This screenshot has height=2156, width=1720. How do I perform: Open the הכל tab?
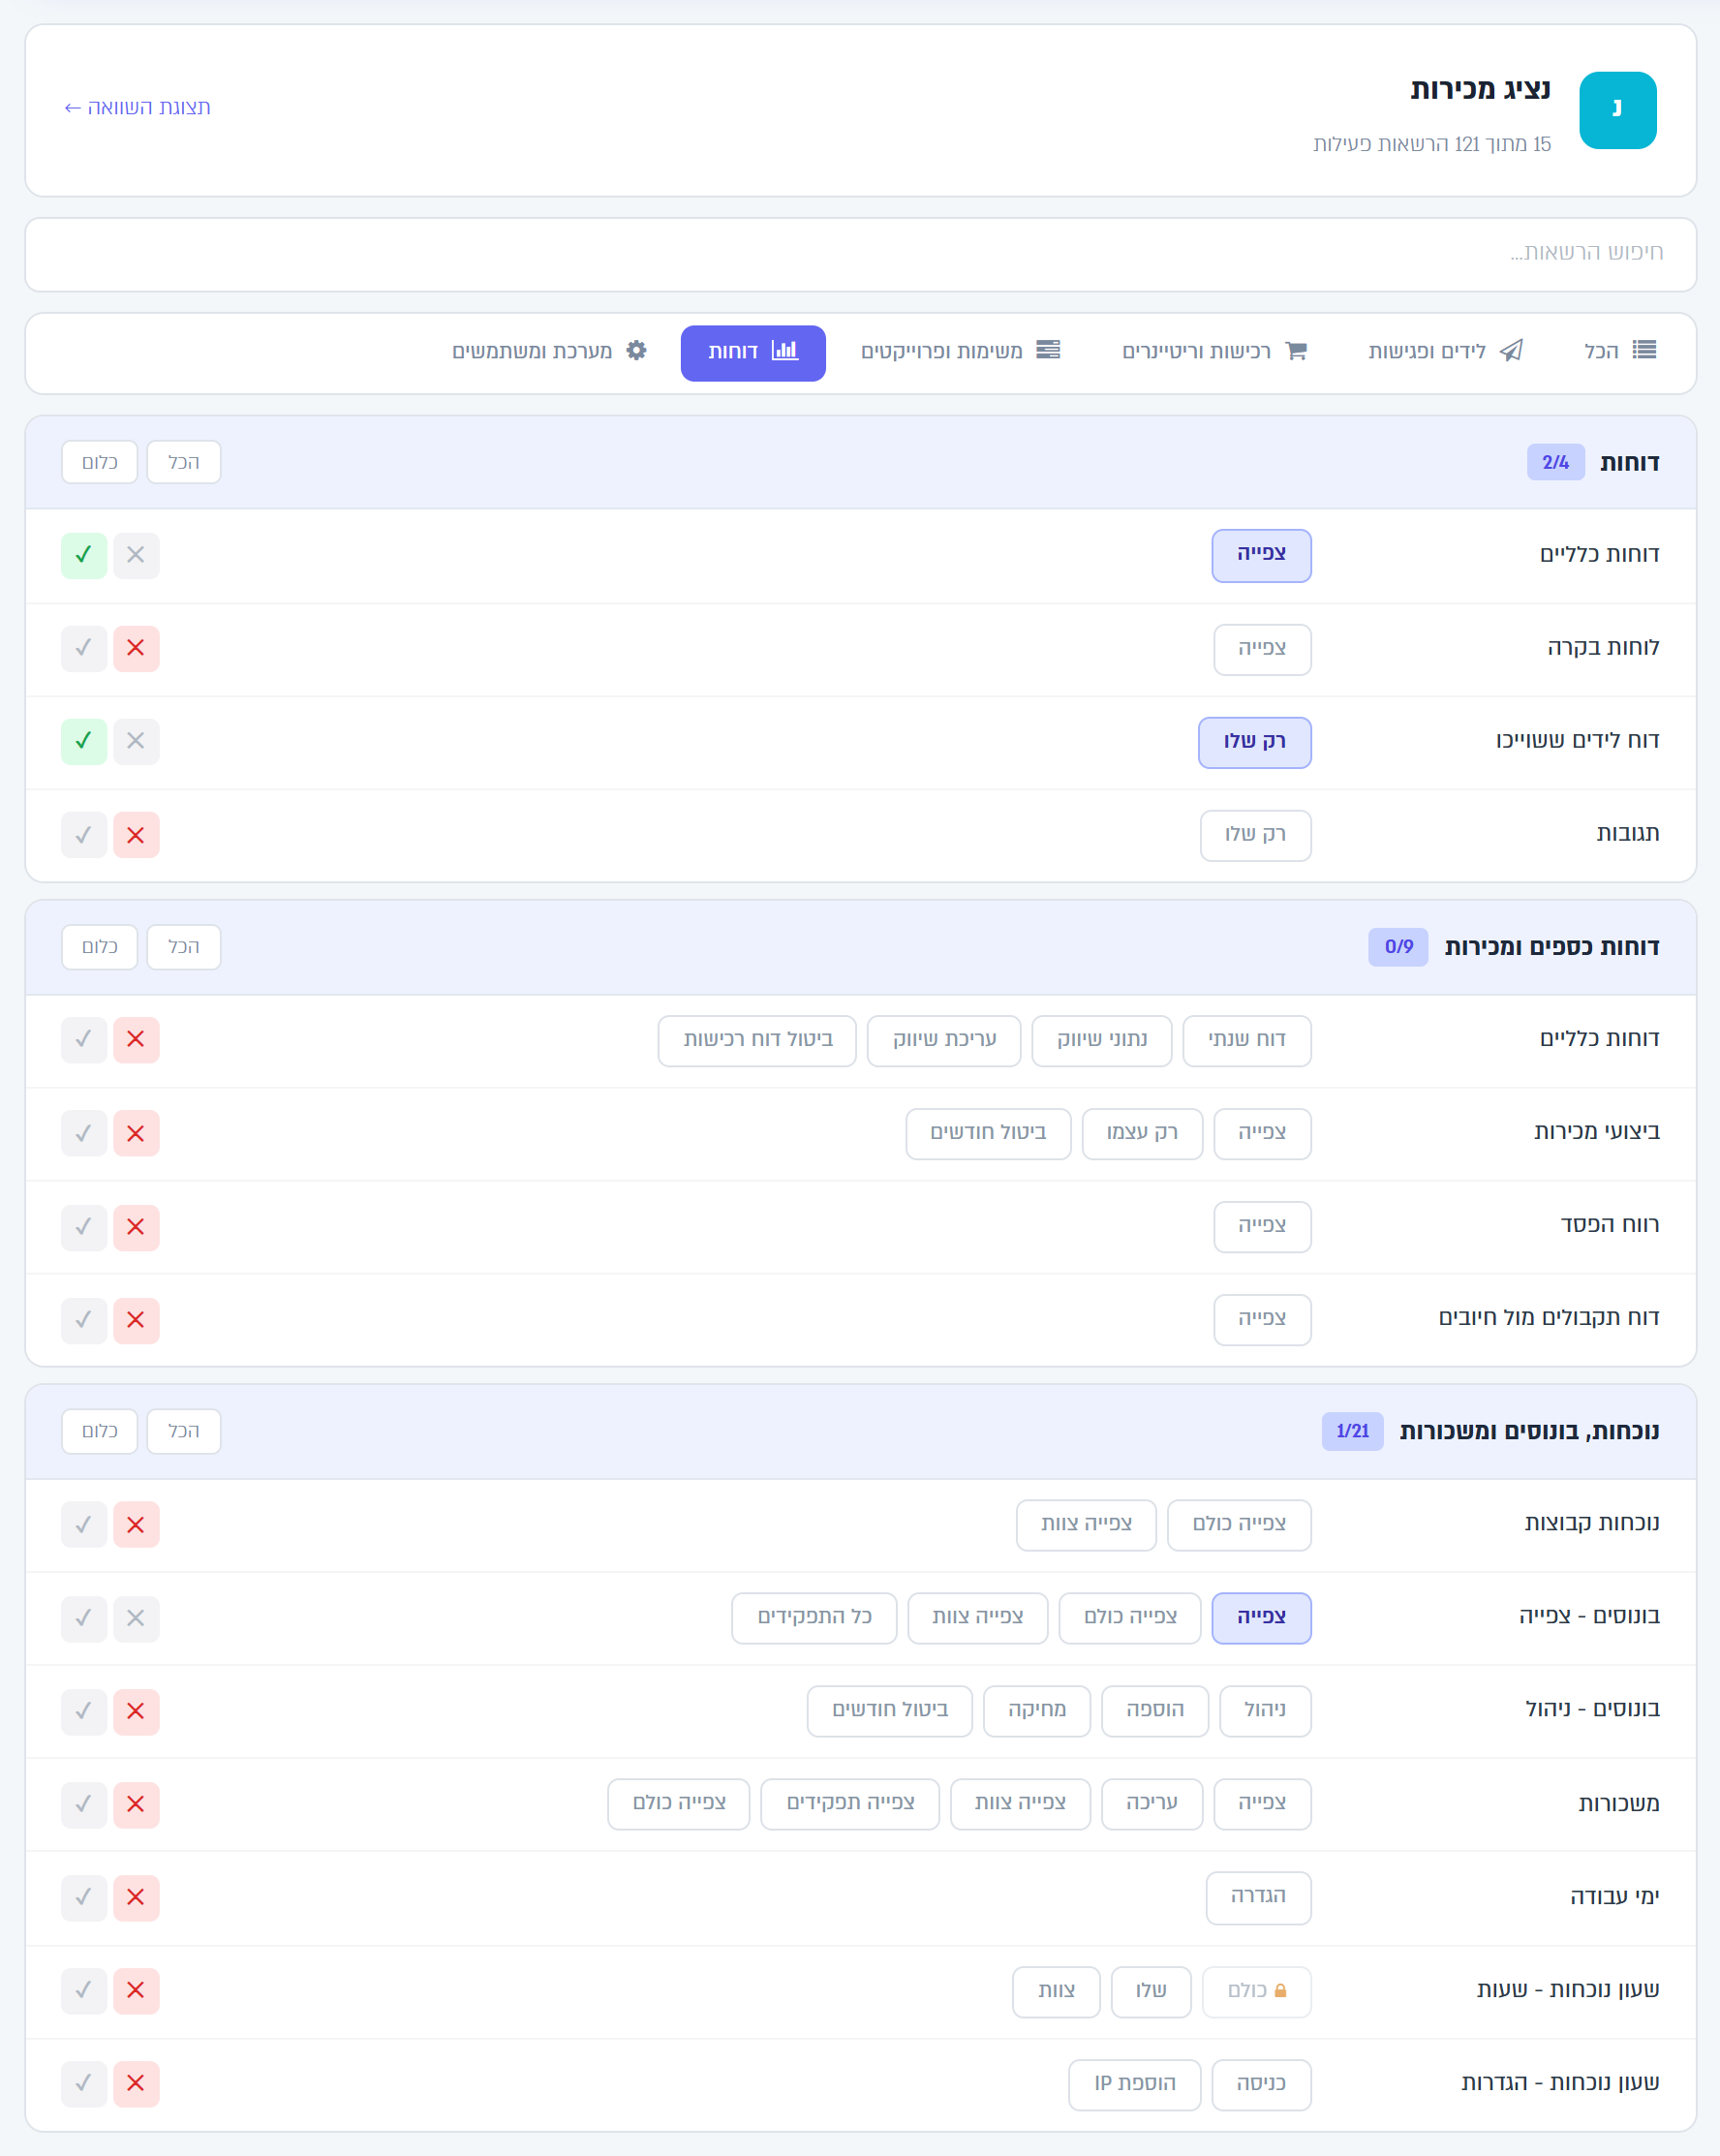click(x=1620, y=351)
